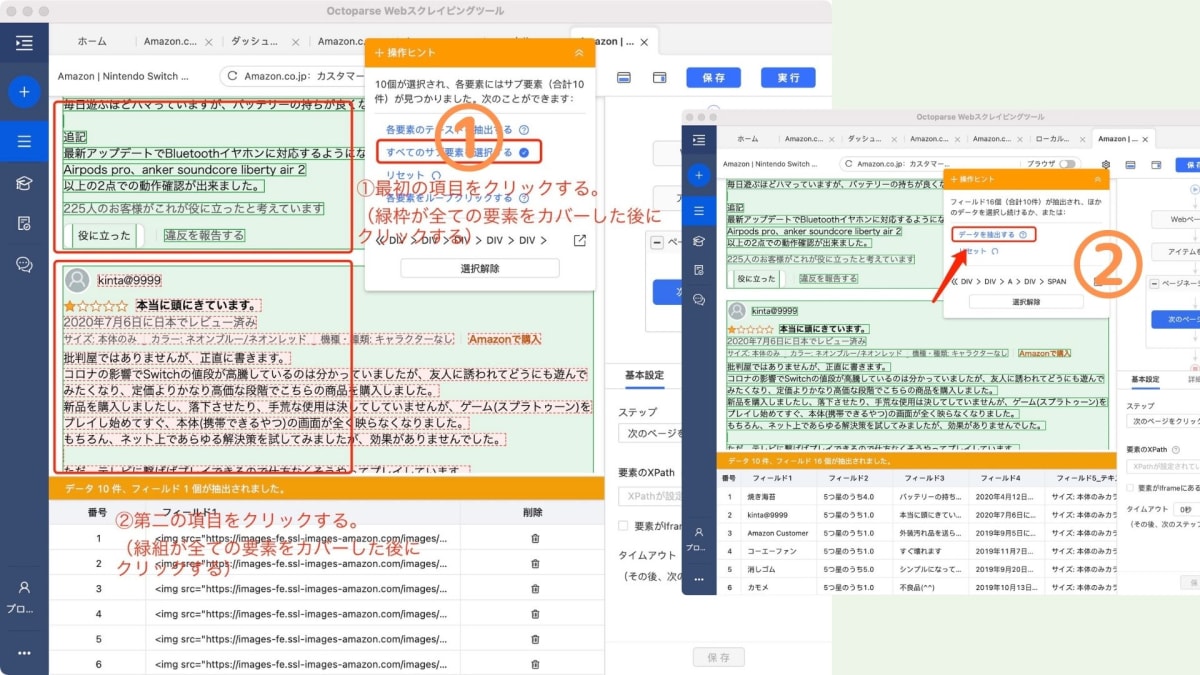Click the 選択解除 button under the DIV path

pyautogui.click(x=480, y=268)
